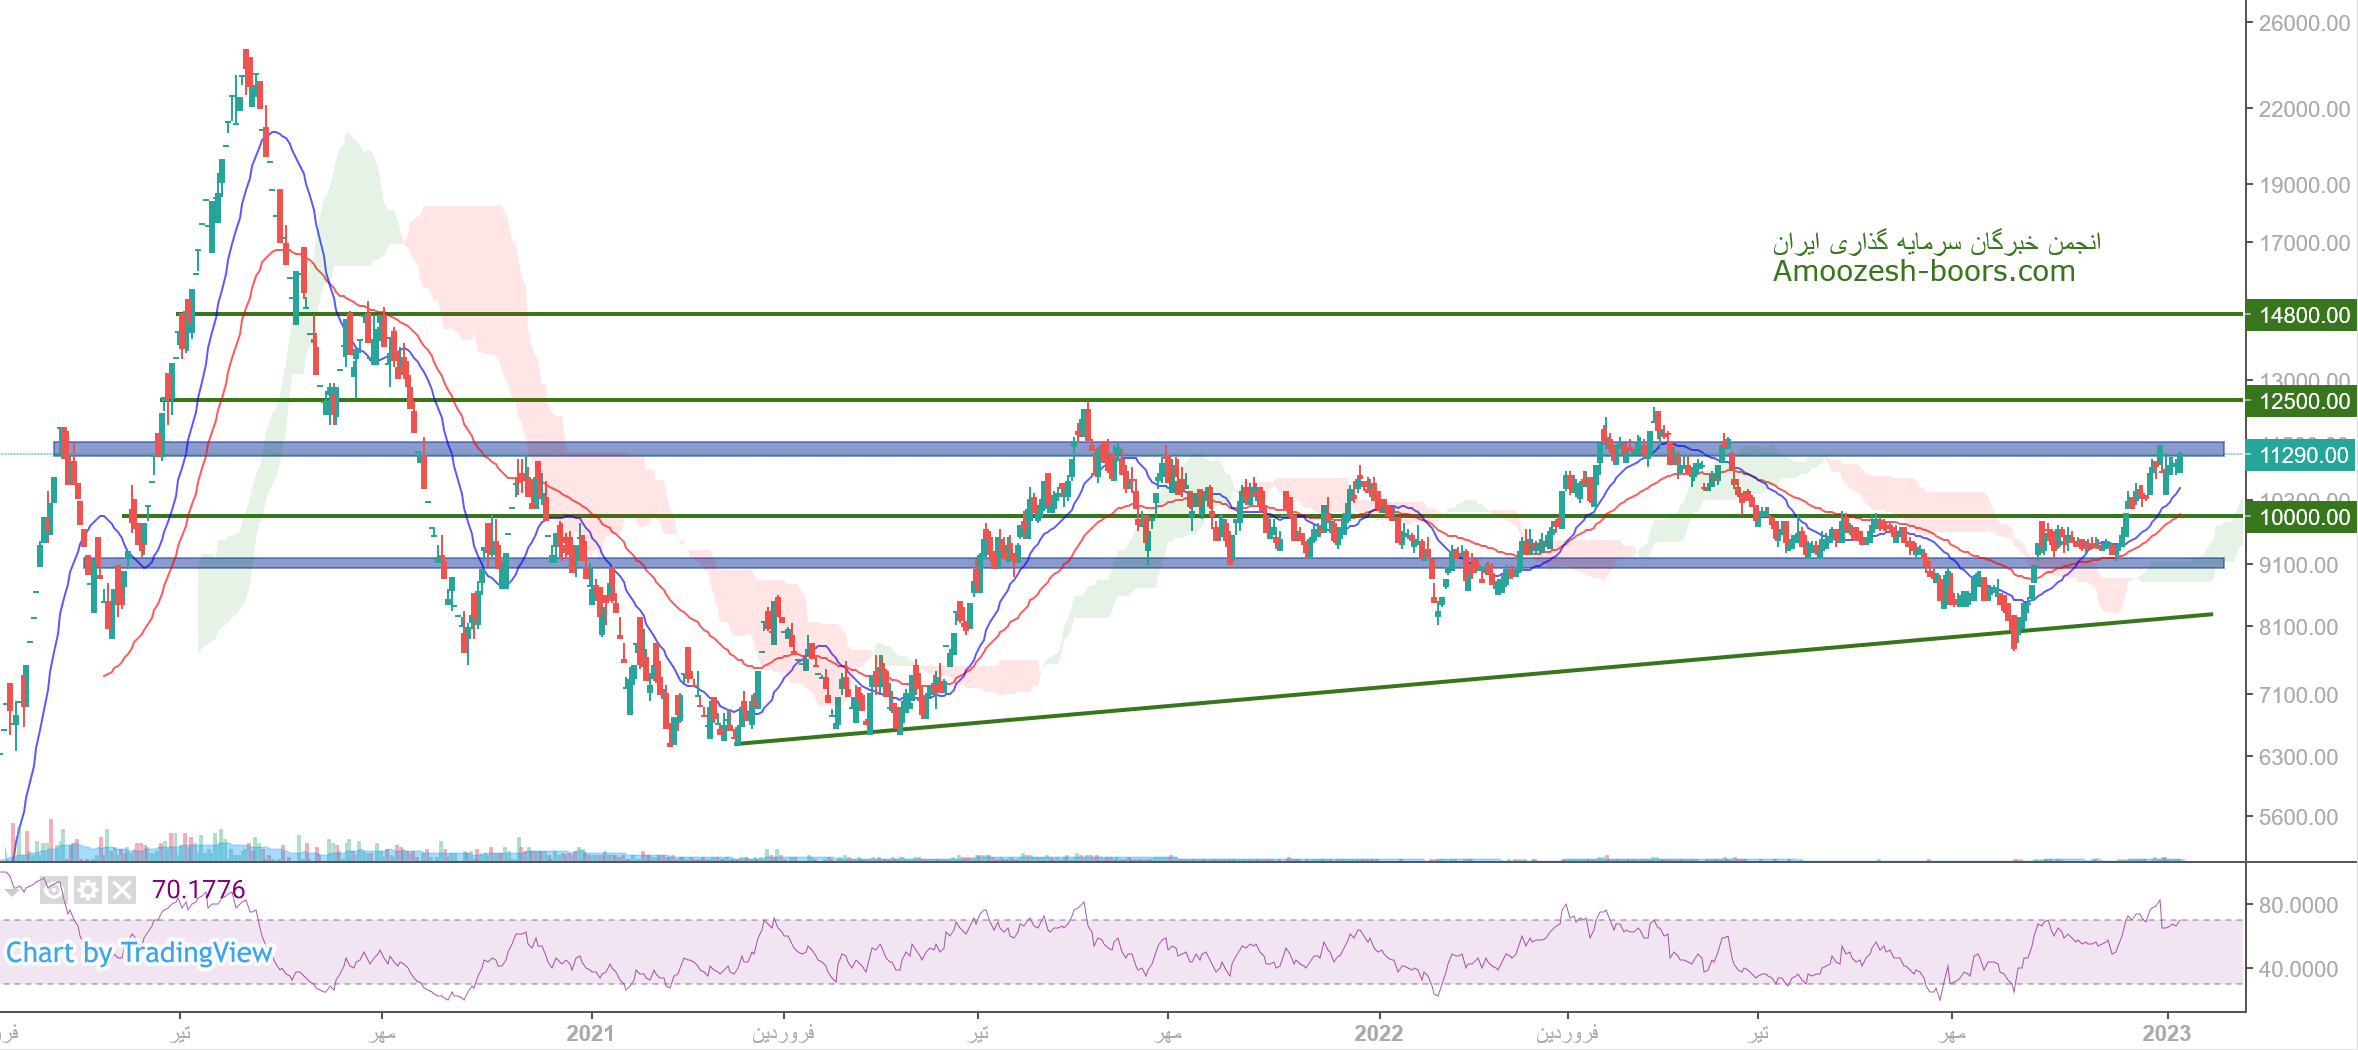Screen dimensions: 2358x1050
Task: Remove RSI indicator with X icon
Action: coord(122,889)
